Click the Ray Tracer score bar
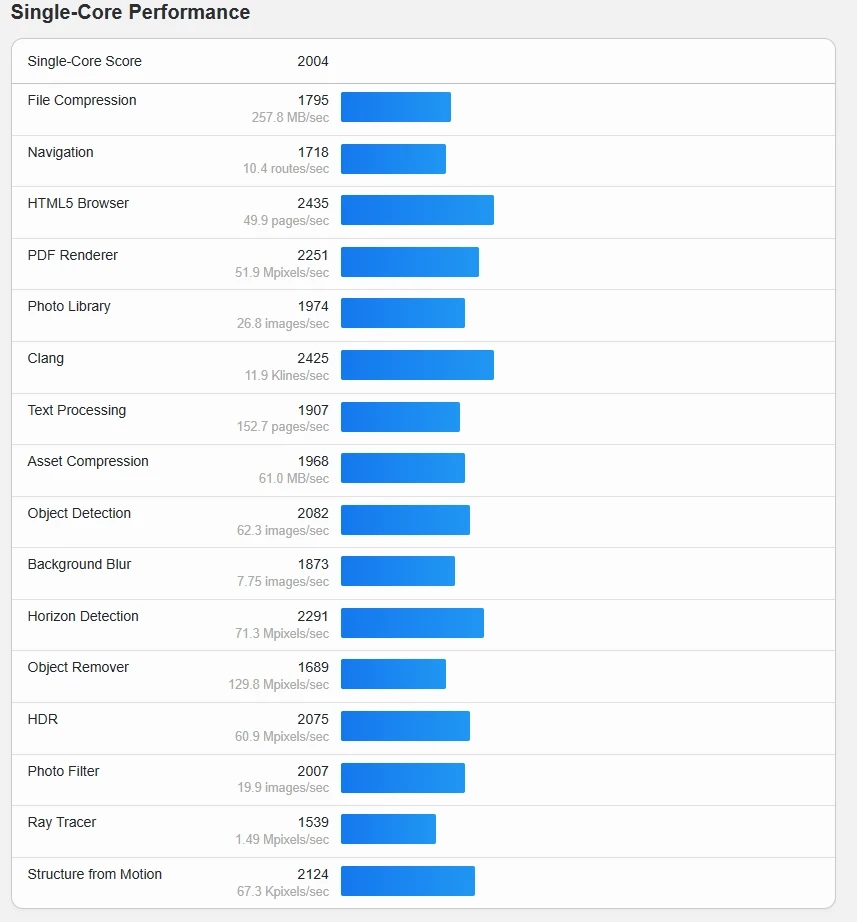 point(388,829)
